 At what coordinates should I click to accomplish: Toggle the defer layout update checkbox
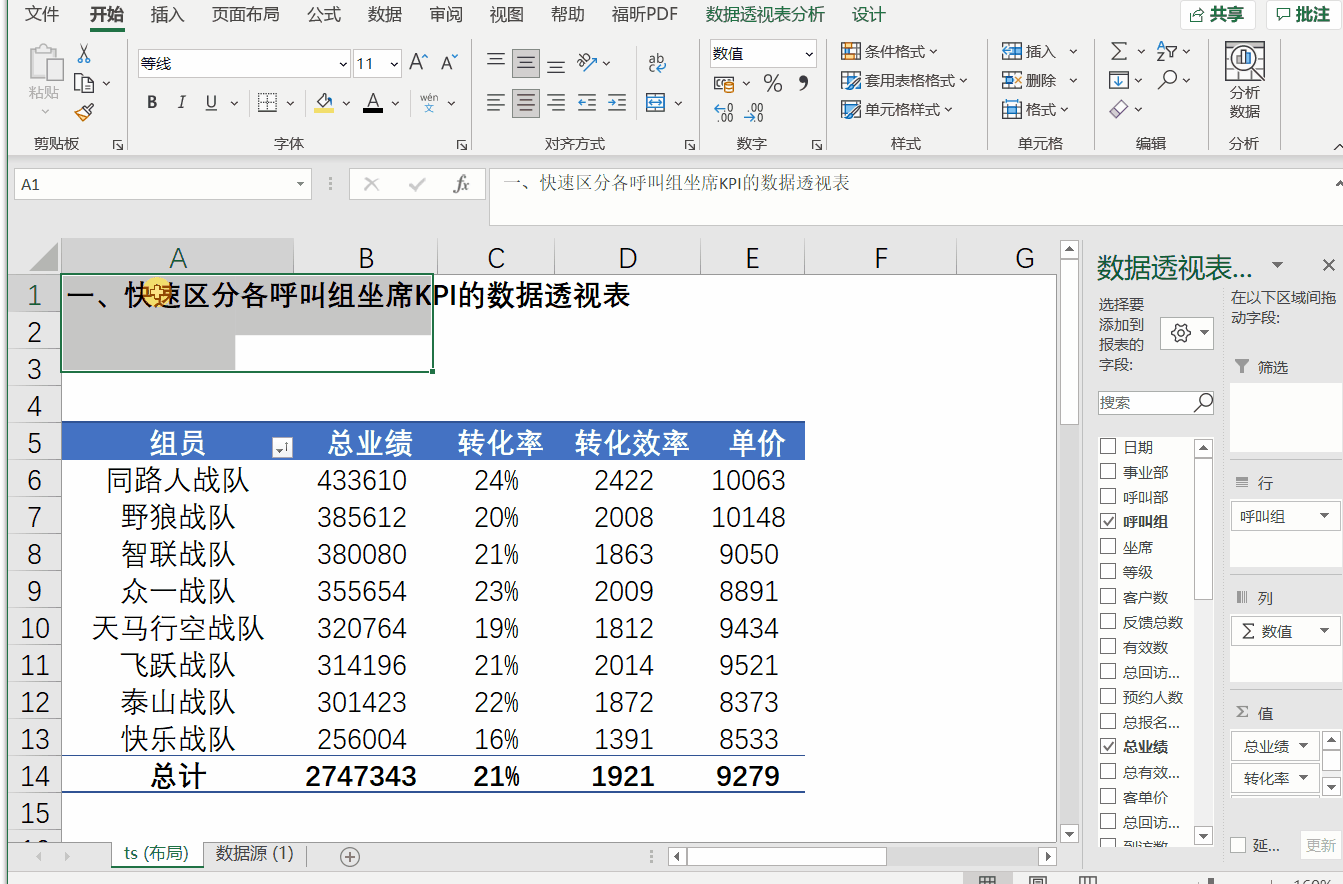[x=1238, y=845]
